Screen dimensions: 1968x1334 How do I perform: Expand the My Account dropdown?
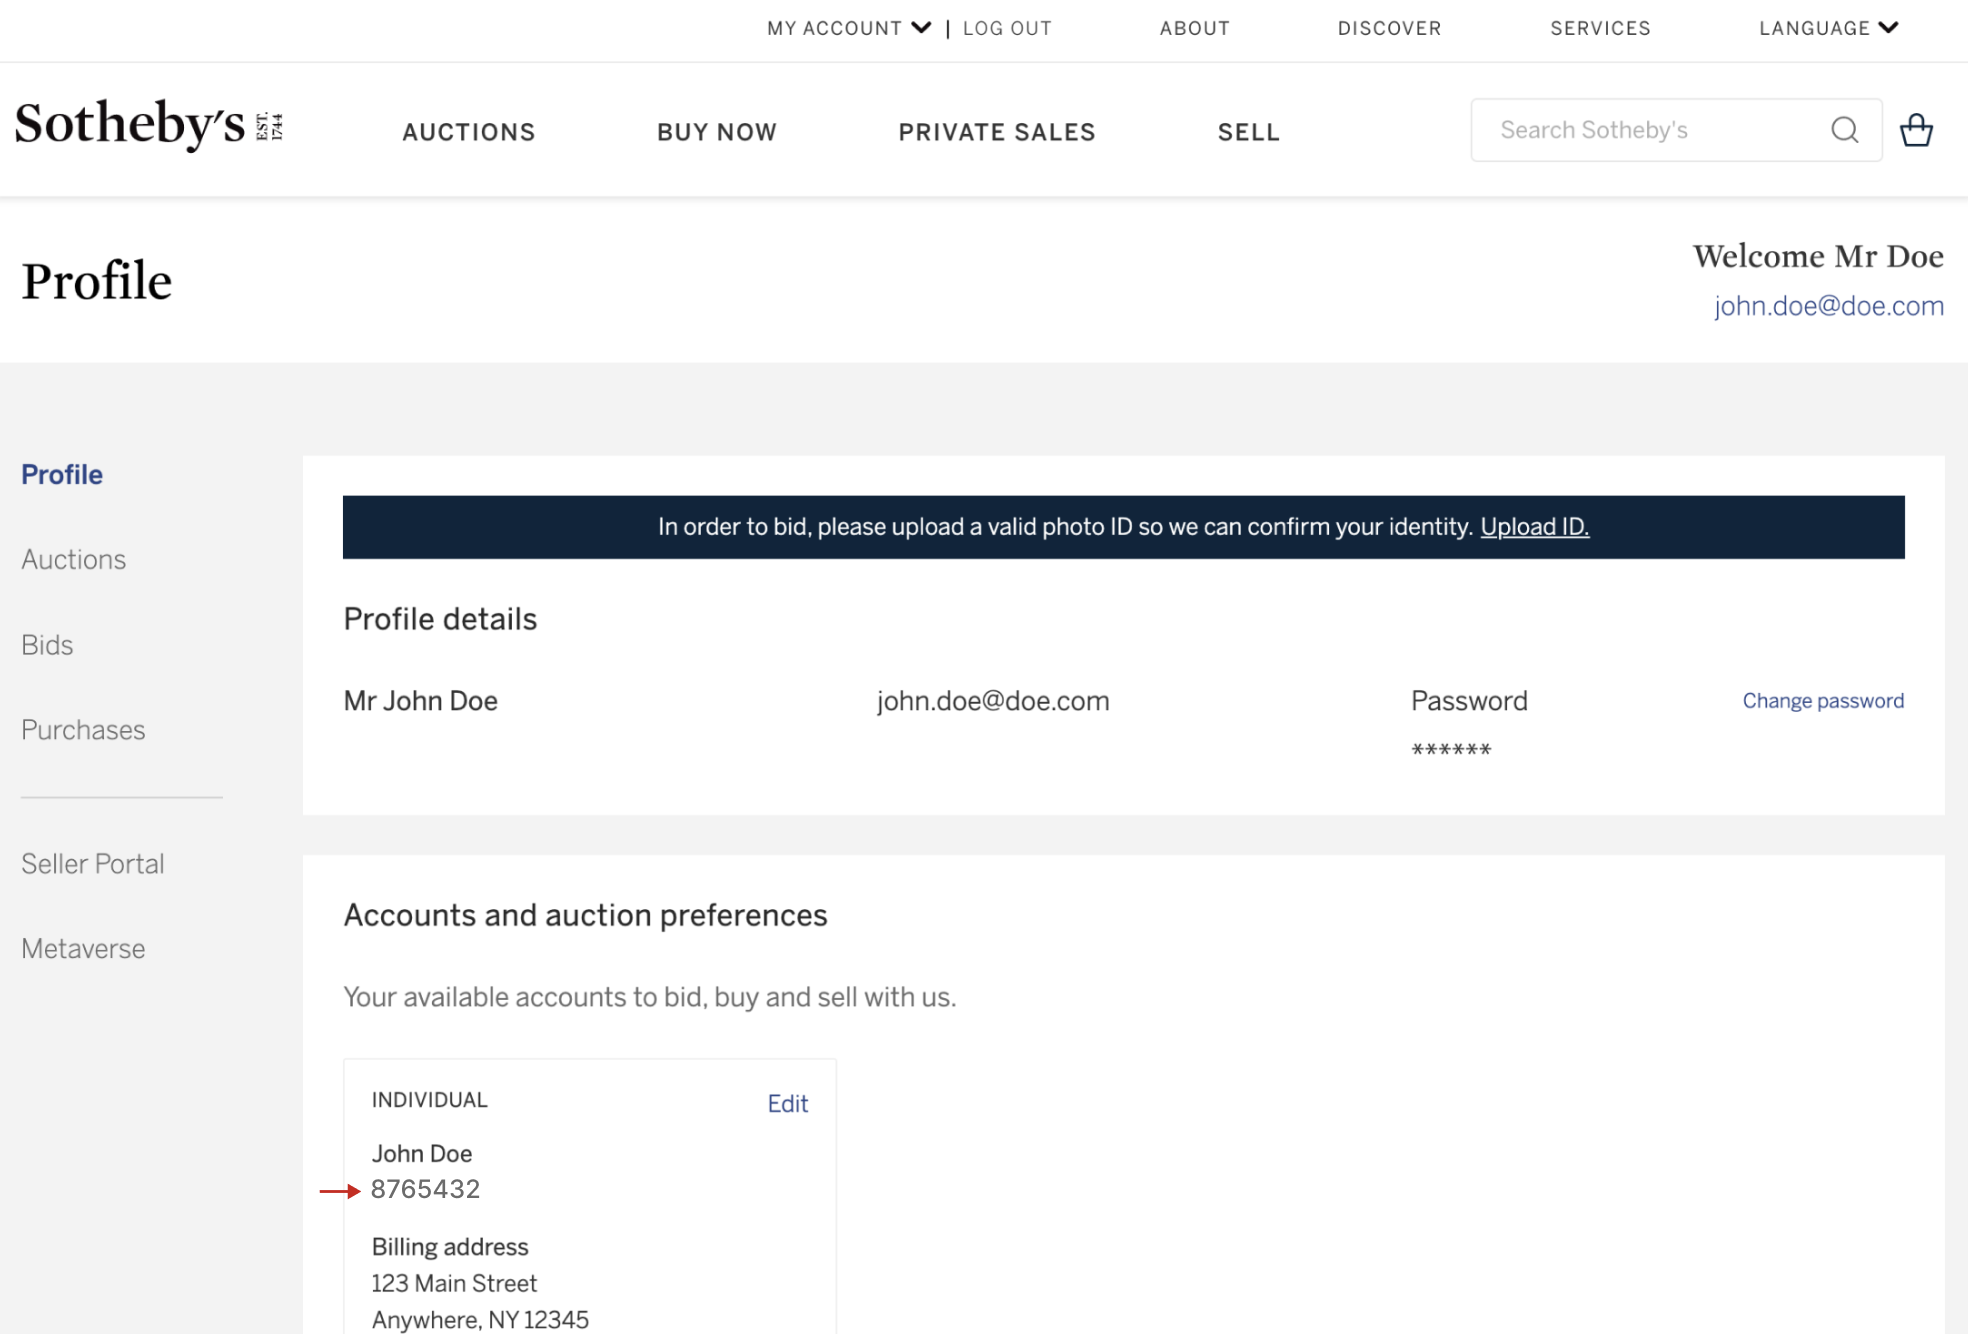(x=848, y=28)
